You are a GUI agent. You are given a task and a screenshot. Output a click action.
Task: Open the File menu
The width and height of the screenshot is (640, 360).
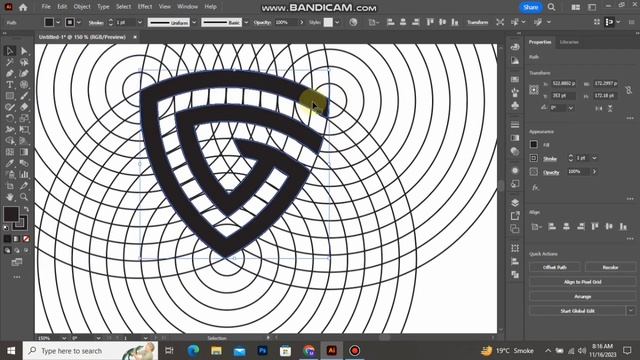pyautogui.click(x=46, y=7)
